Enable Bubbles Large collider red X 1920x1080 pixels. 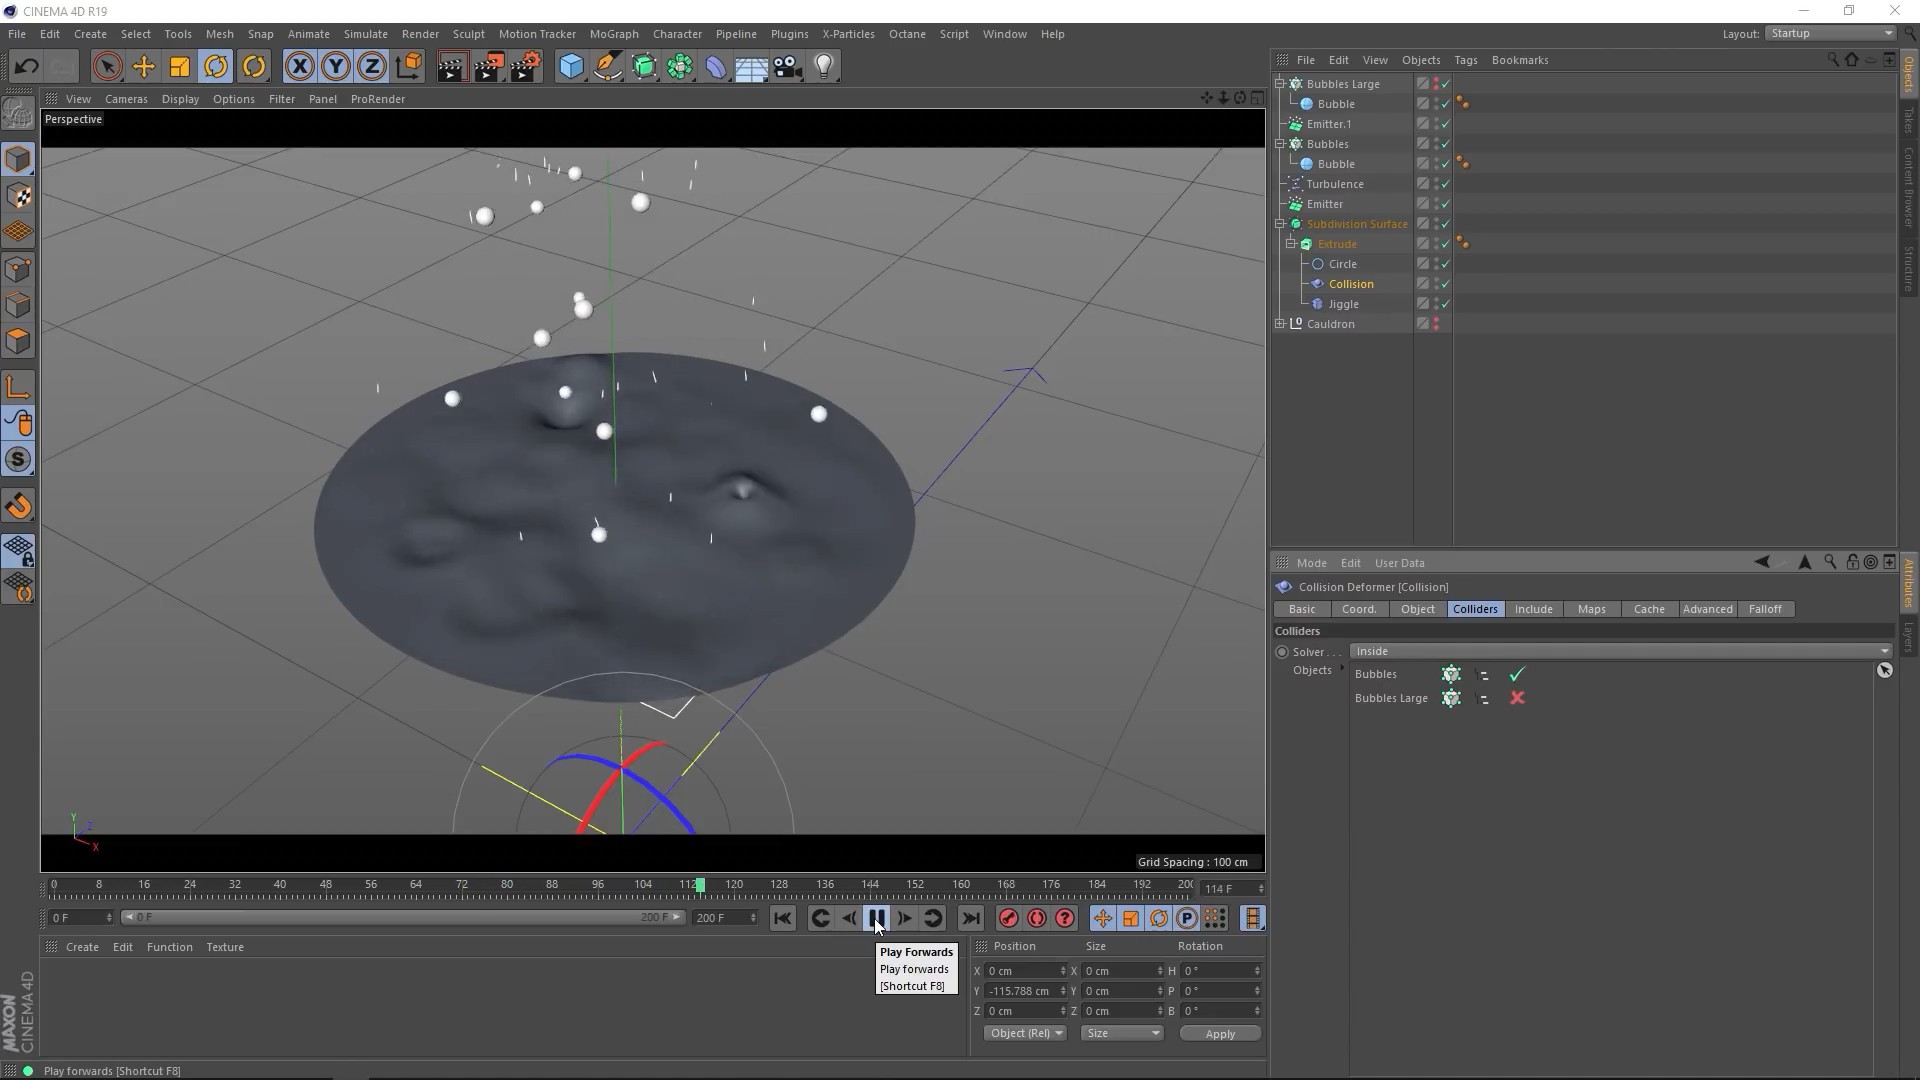click(1517, 699)
